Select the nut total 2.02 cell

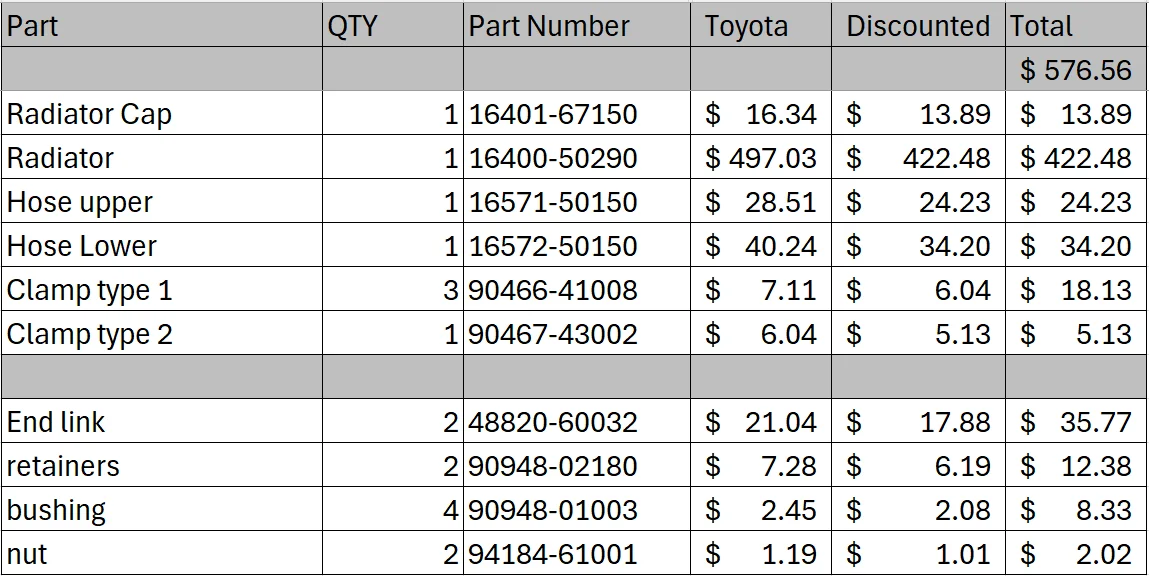click(1076, 553)
